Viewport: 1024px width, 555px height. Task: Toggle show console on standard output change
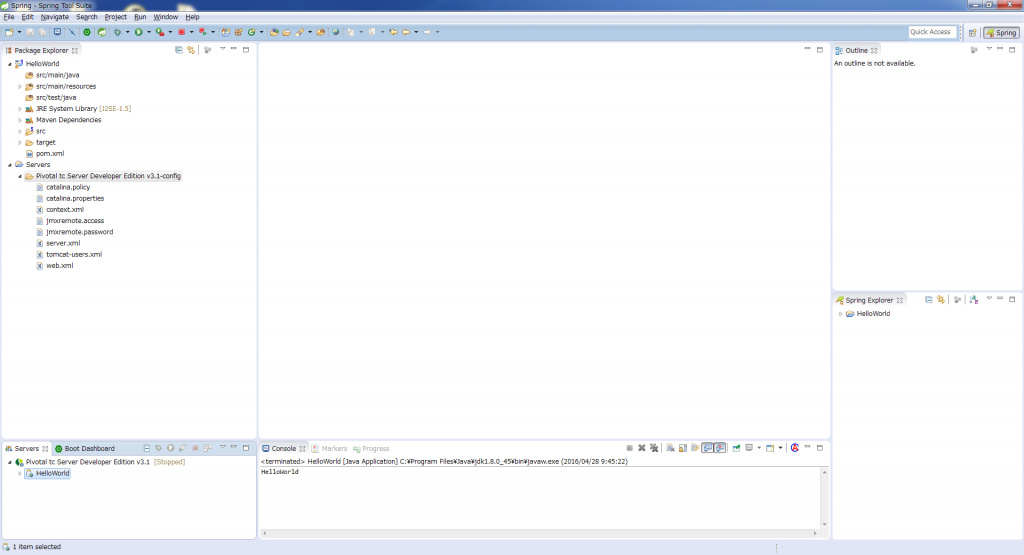(x=708, y=448)
